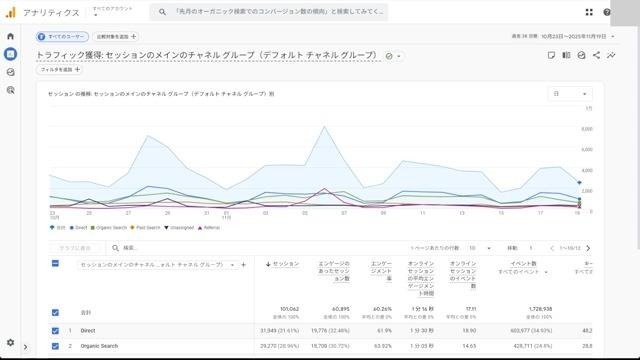This screenshot has height=360, width=640.
Task: Open the customize report icon
Action: (x=581, y=55)
